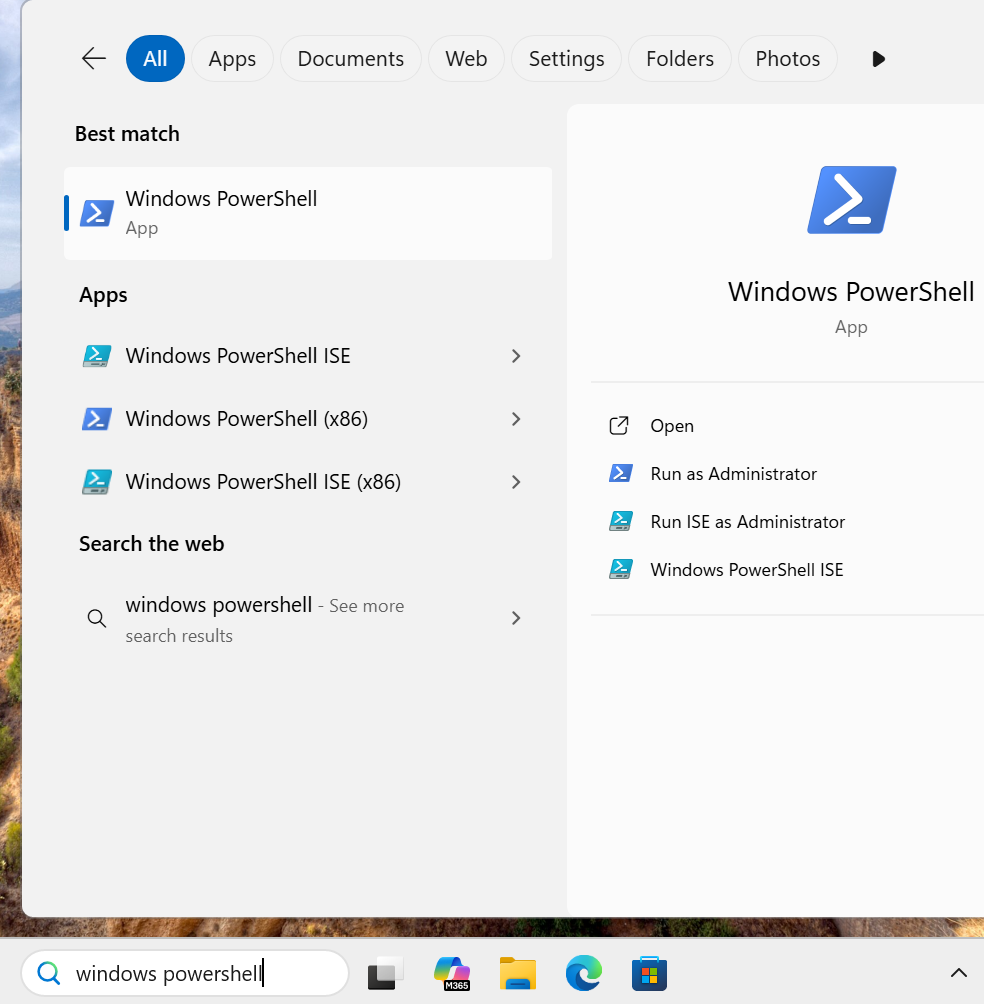Open Microsoft Store from the taskbar
This screenshot has width=984, height=1004.
coord(649,973)
